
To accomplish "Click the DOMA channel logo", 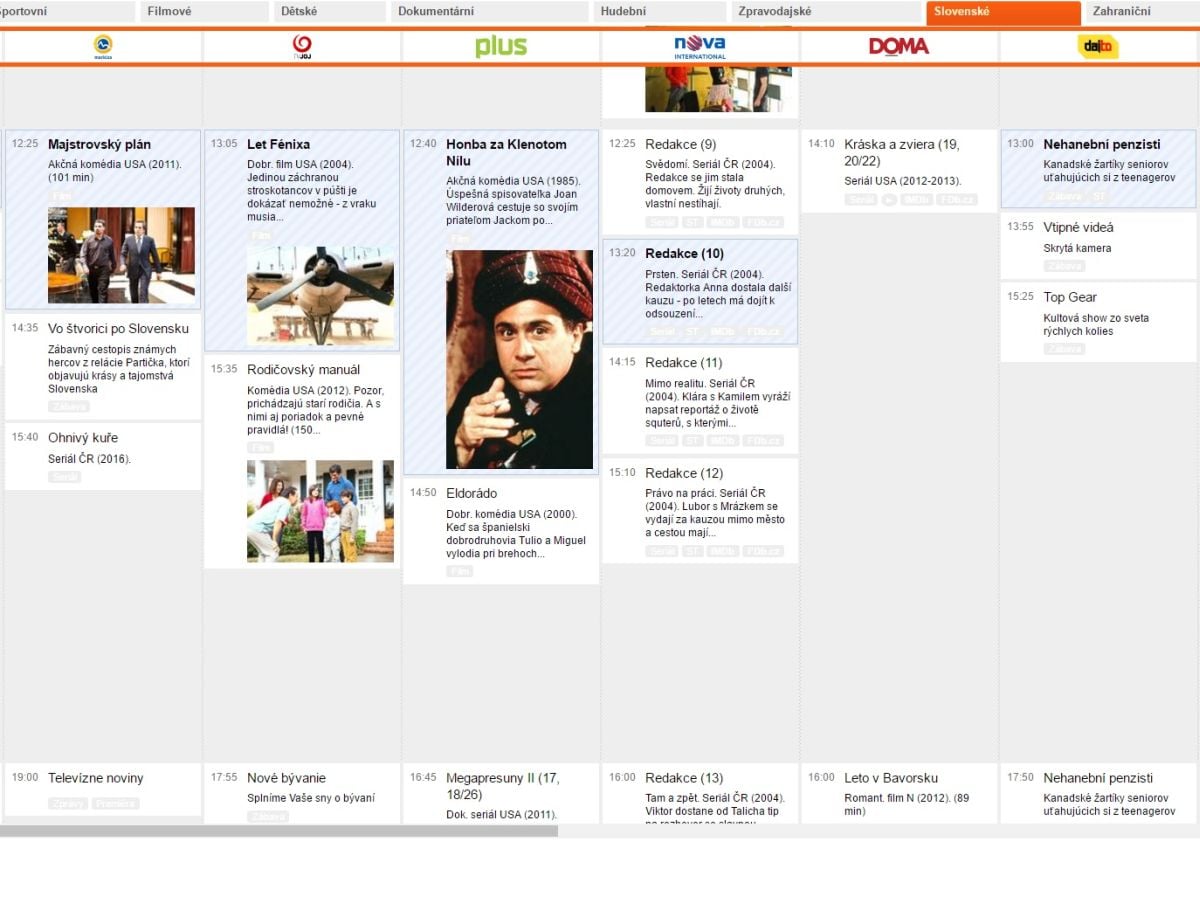I will tap(898, 46).
